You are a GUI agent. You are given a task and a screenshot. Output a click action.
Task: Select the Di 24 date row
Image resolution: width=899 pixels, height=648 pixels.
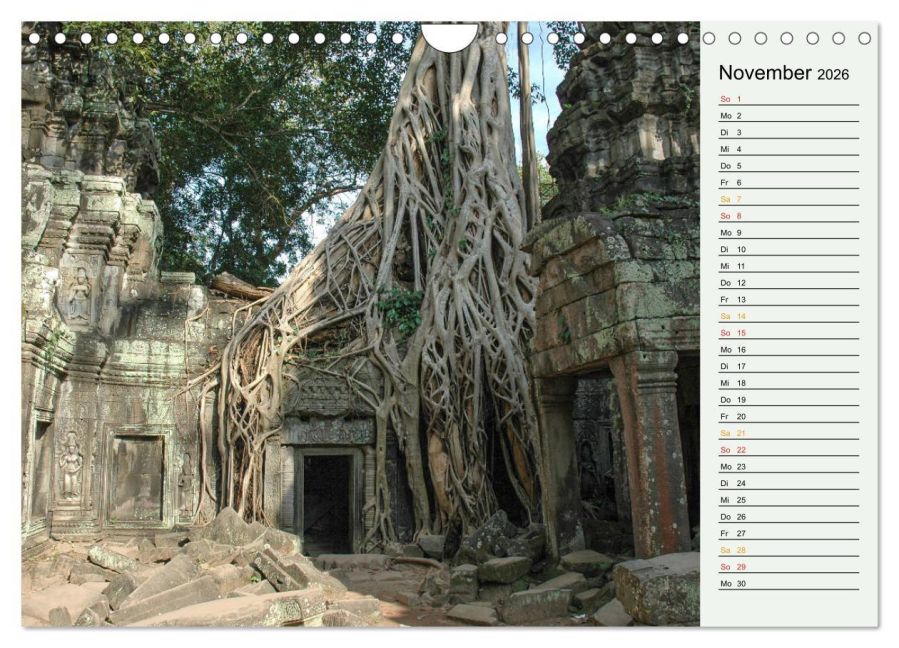coord(789,483)
